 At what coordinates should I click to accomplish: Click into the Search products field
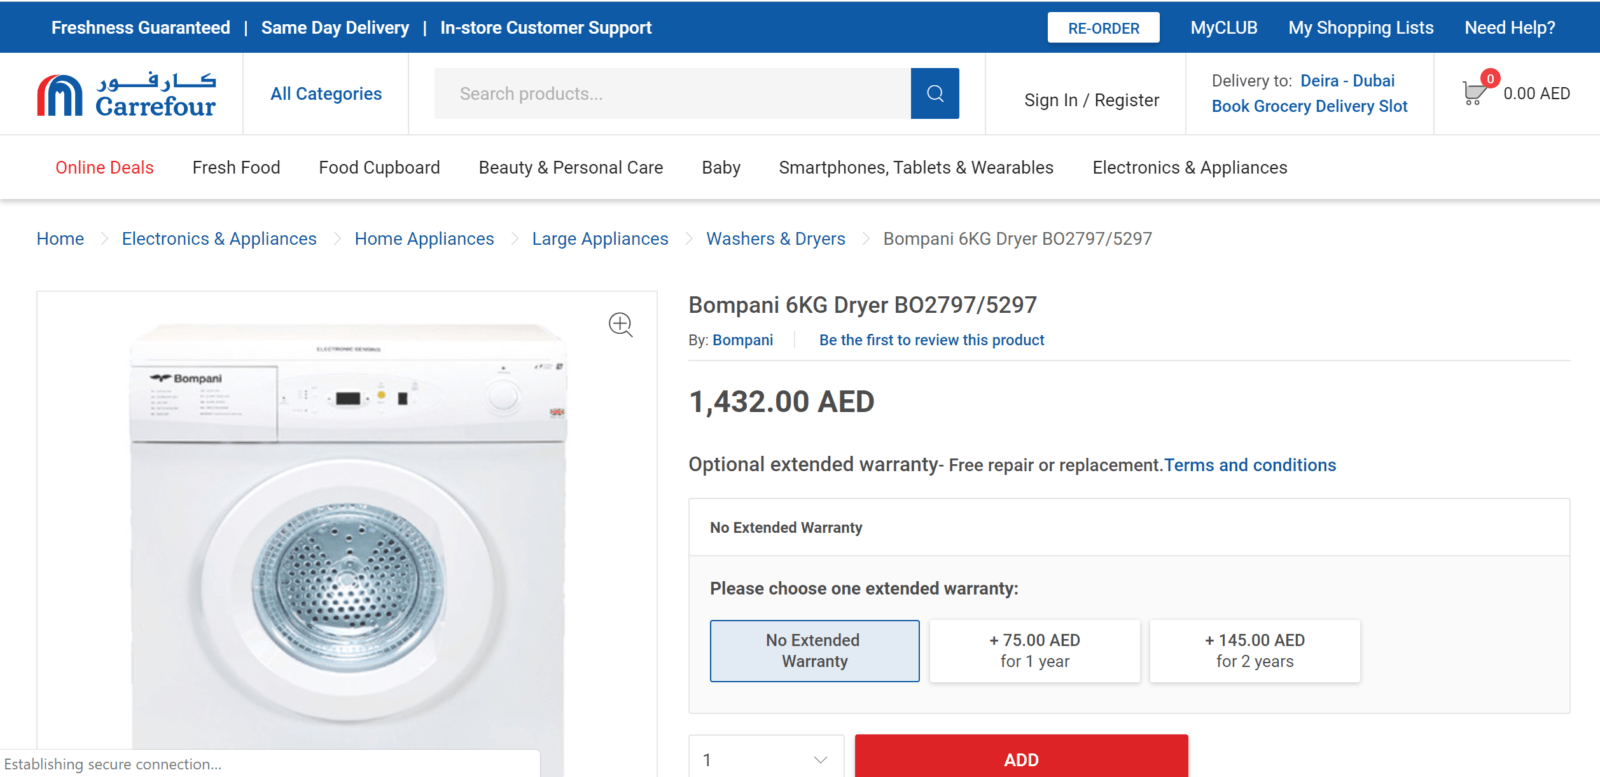point(672,94)
